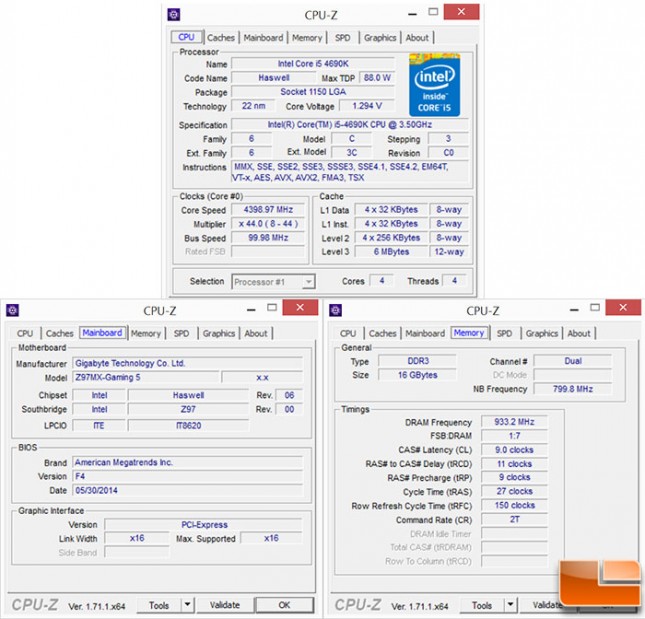645x619 pixels.
Task: Click the memory Type value DDR3
Action: 418,361
